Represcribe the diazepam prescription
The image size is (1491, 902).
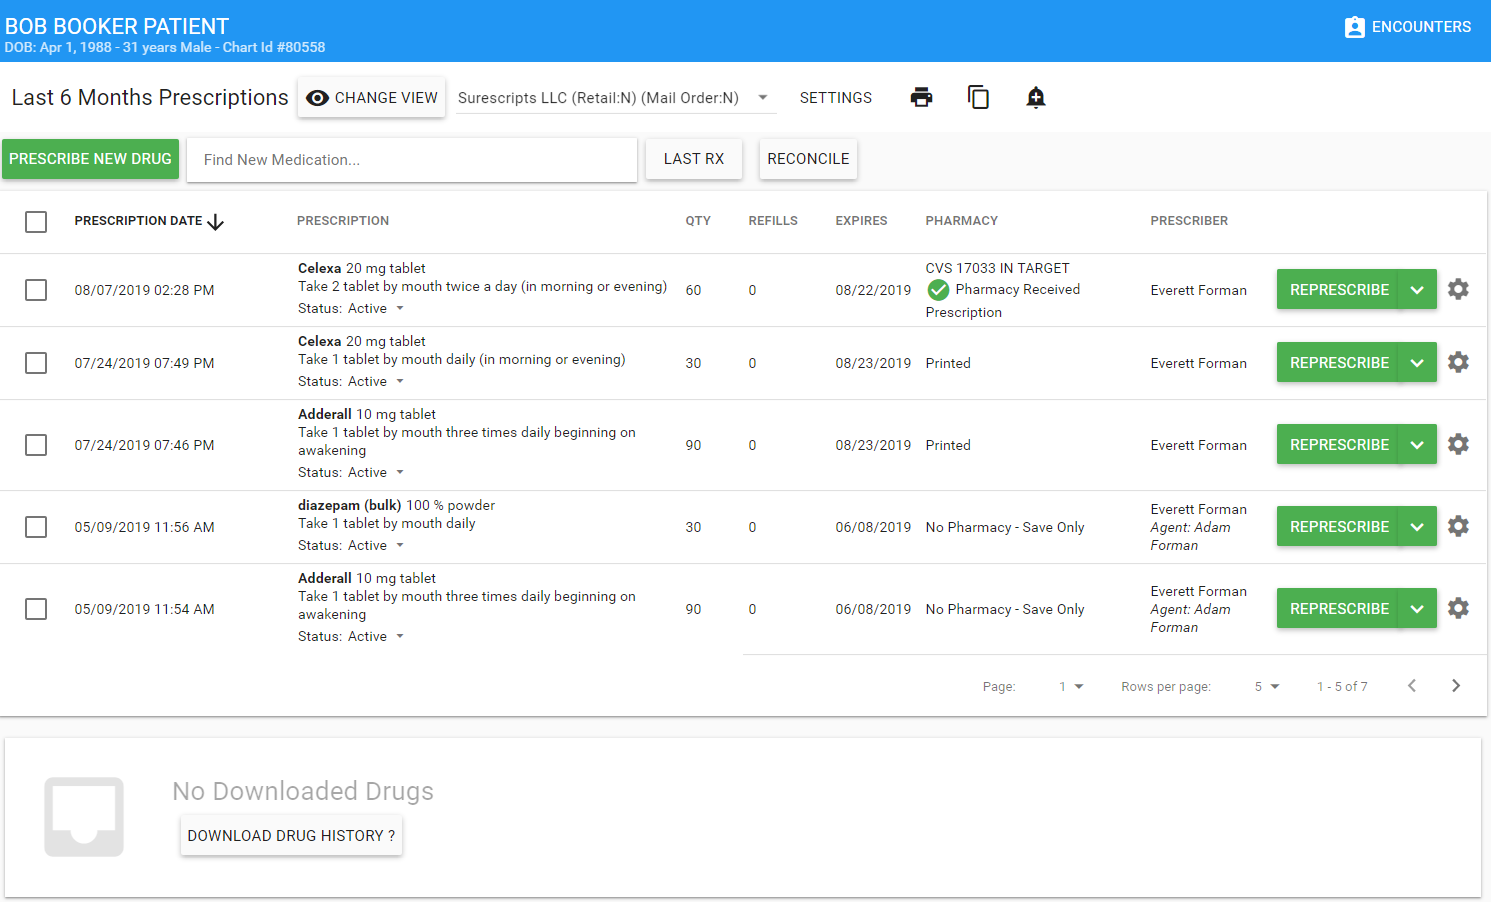(x=1339, y=527)
